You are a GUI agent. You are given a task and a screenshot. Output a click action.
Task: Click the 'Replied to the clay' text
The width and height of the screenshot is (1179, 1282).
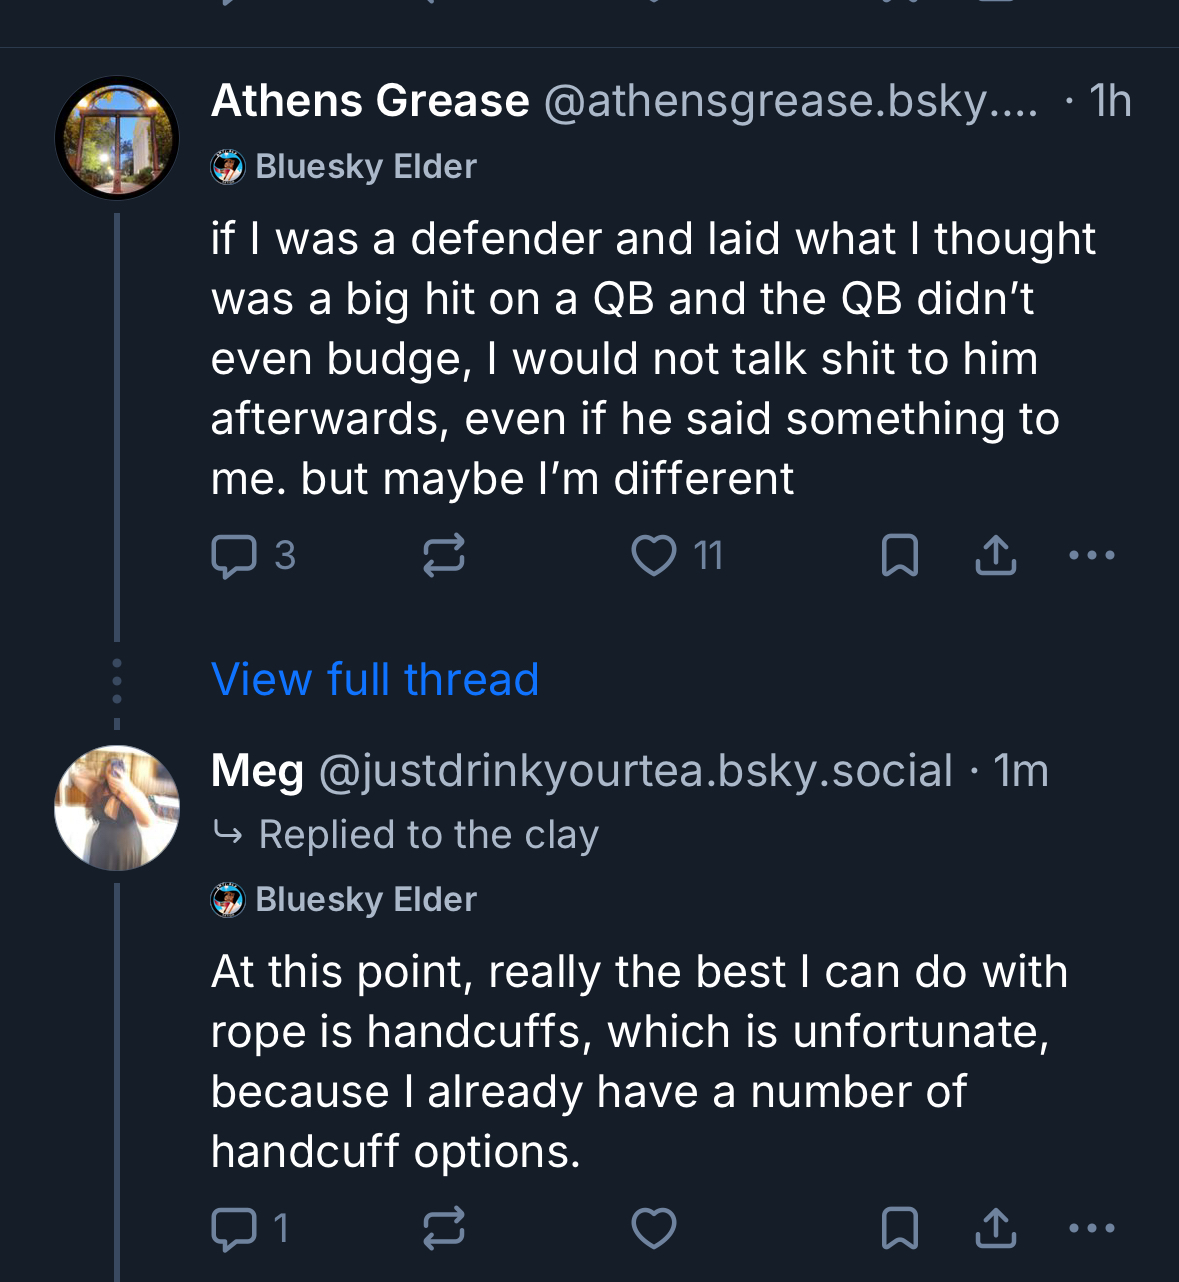pos(427,835)
